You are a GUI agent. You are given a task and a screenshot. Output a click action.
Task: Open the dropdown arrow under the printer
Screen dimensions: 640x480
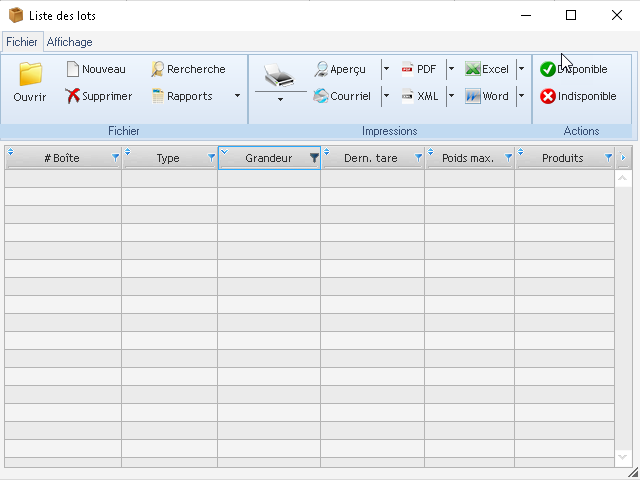pyautogui.click(x=280, y=99)
